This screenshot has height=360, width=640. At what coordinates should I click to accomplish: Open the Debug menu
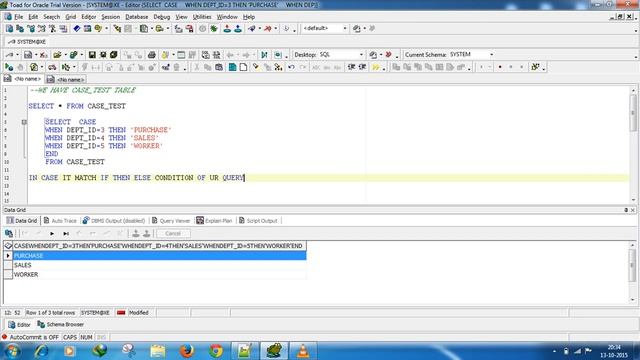click(x=162, y=17)
